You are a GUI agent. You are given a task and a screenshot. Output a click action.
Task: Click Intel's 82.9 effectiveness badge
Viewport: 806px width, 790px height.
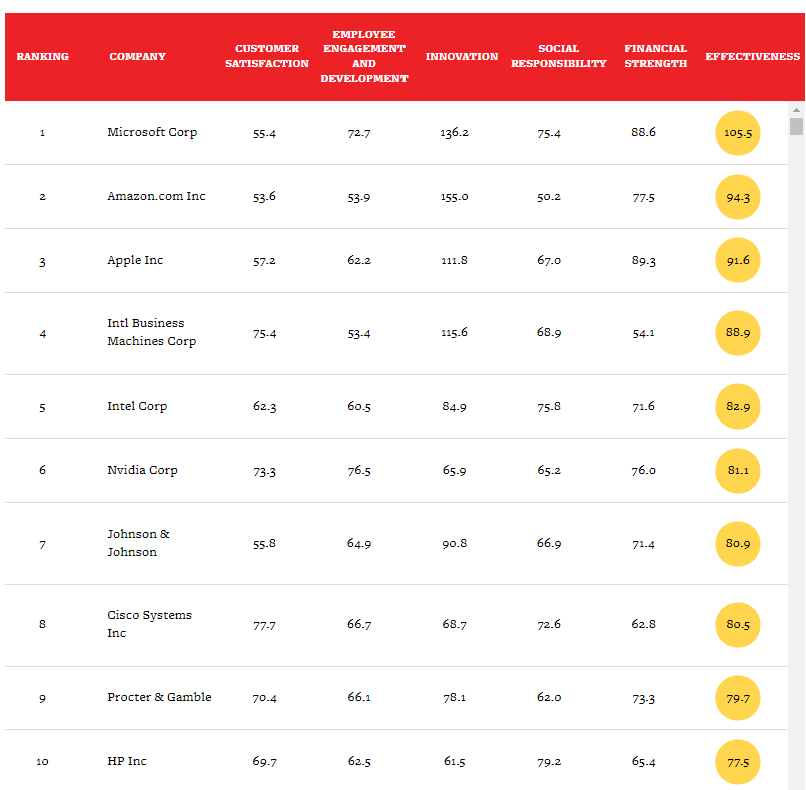click(x=738, y=407)
